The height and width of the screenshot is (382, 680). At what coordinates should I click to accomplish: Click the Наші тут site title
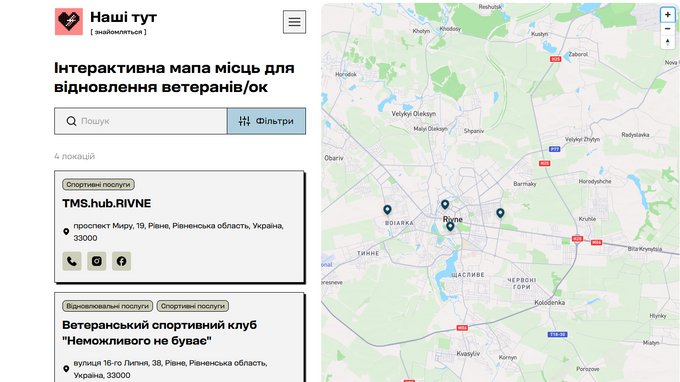coord(124,17)
